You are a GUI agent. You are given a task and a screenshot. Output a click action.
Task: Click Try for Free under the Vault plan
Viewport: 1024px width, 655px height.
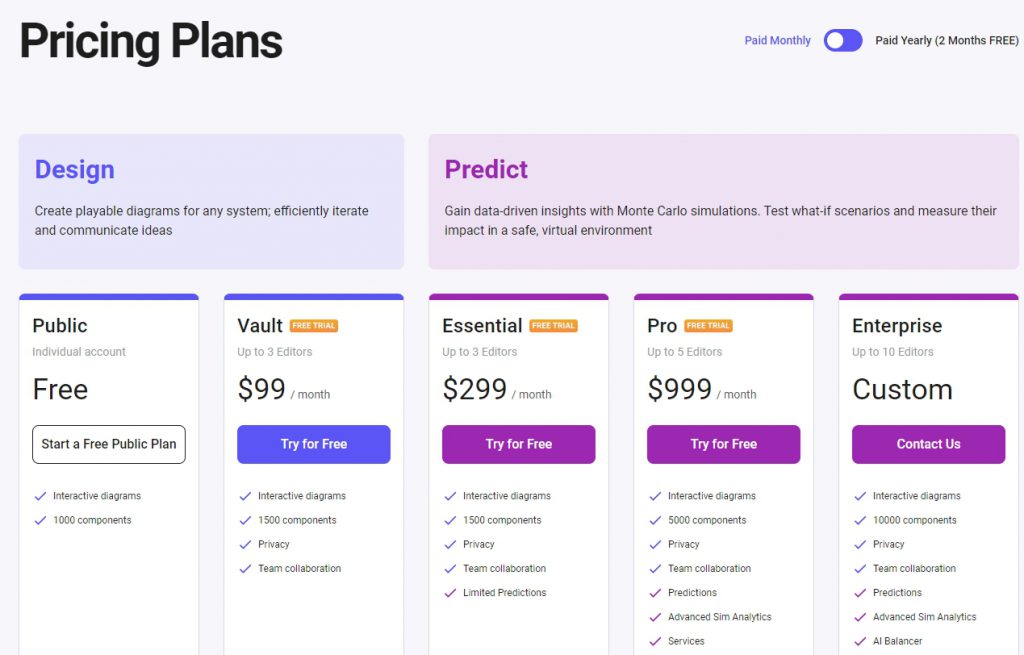coord(313,444)
